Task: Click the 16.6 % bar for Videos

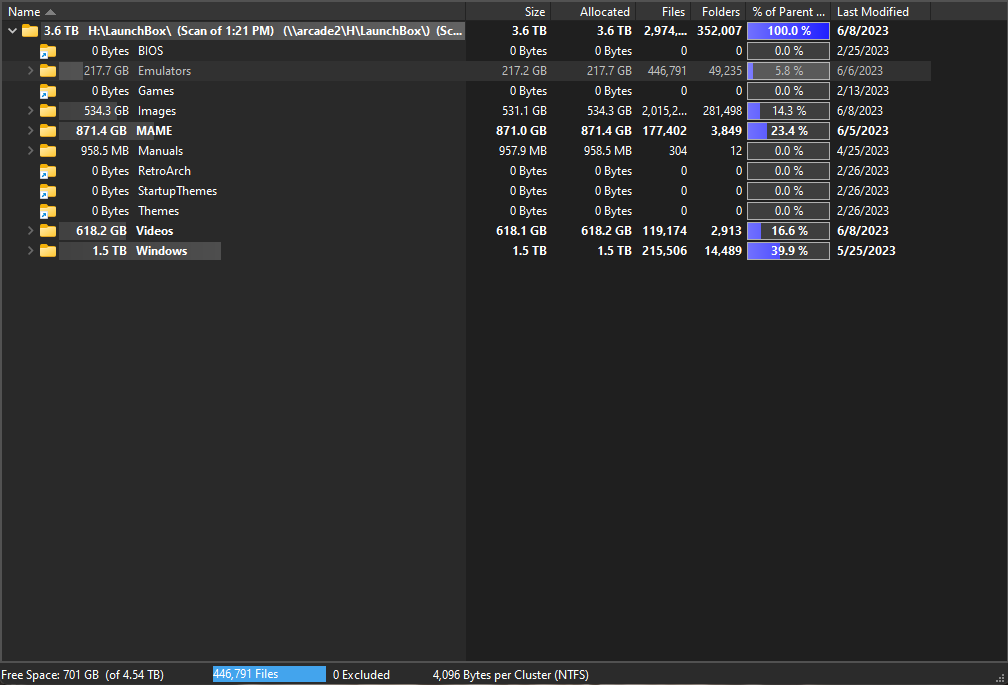Action: [x=788, y=231]
